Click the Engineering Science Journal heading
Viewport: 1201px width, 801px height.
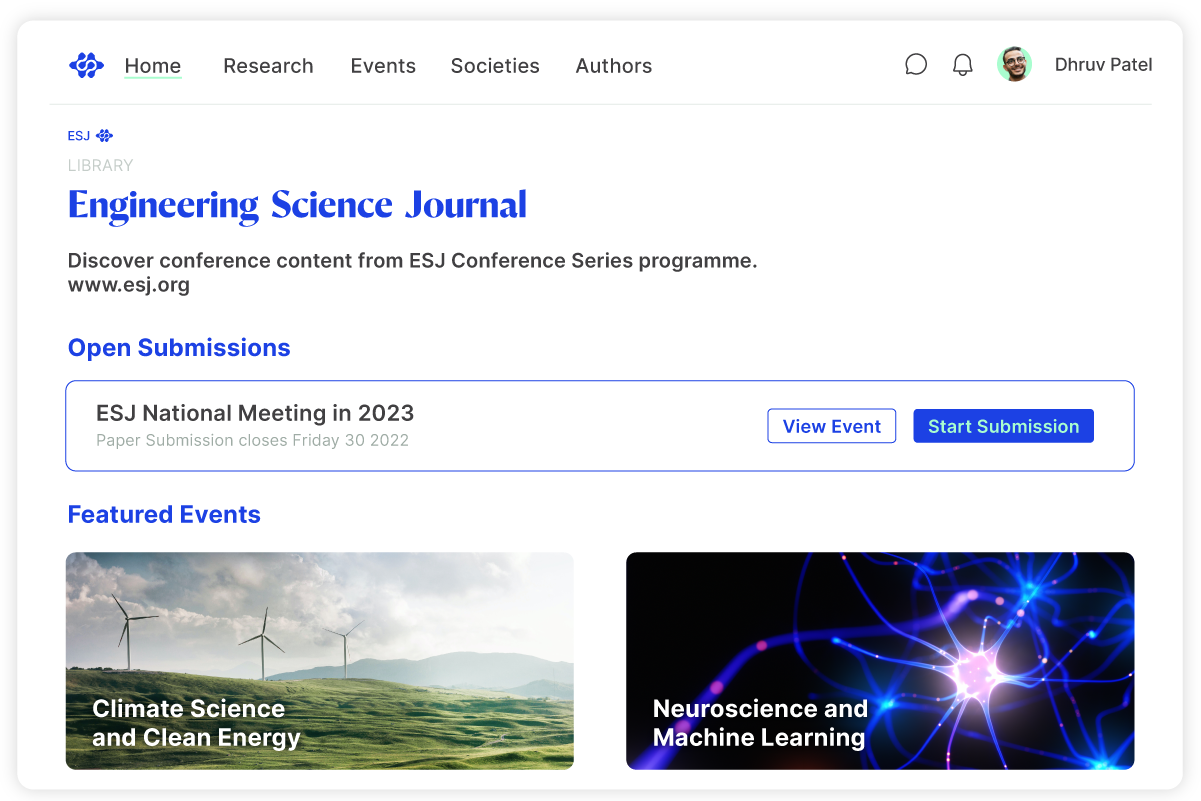[x=297, y=205]
